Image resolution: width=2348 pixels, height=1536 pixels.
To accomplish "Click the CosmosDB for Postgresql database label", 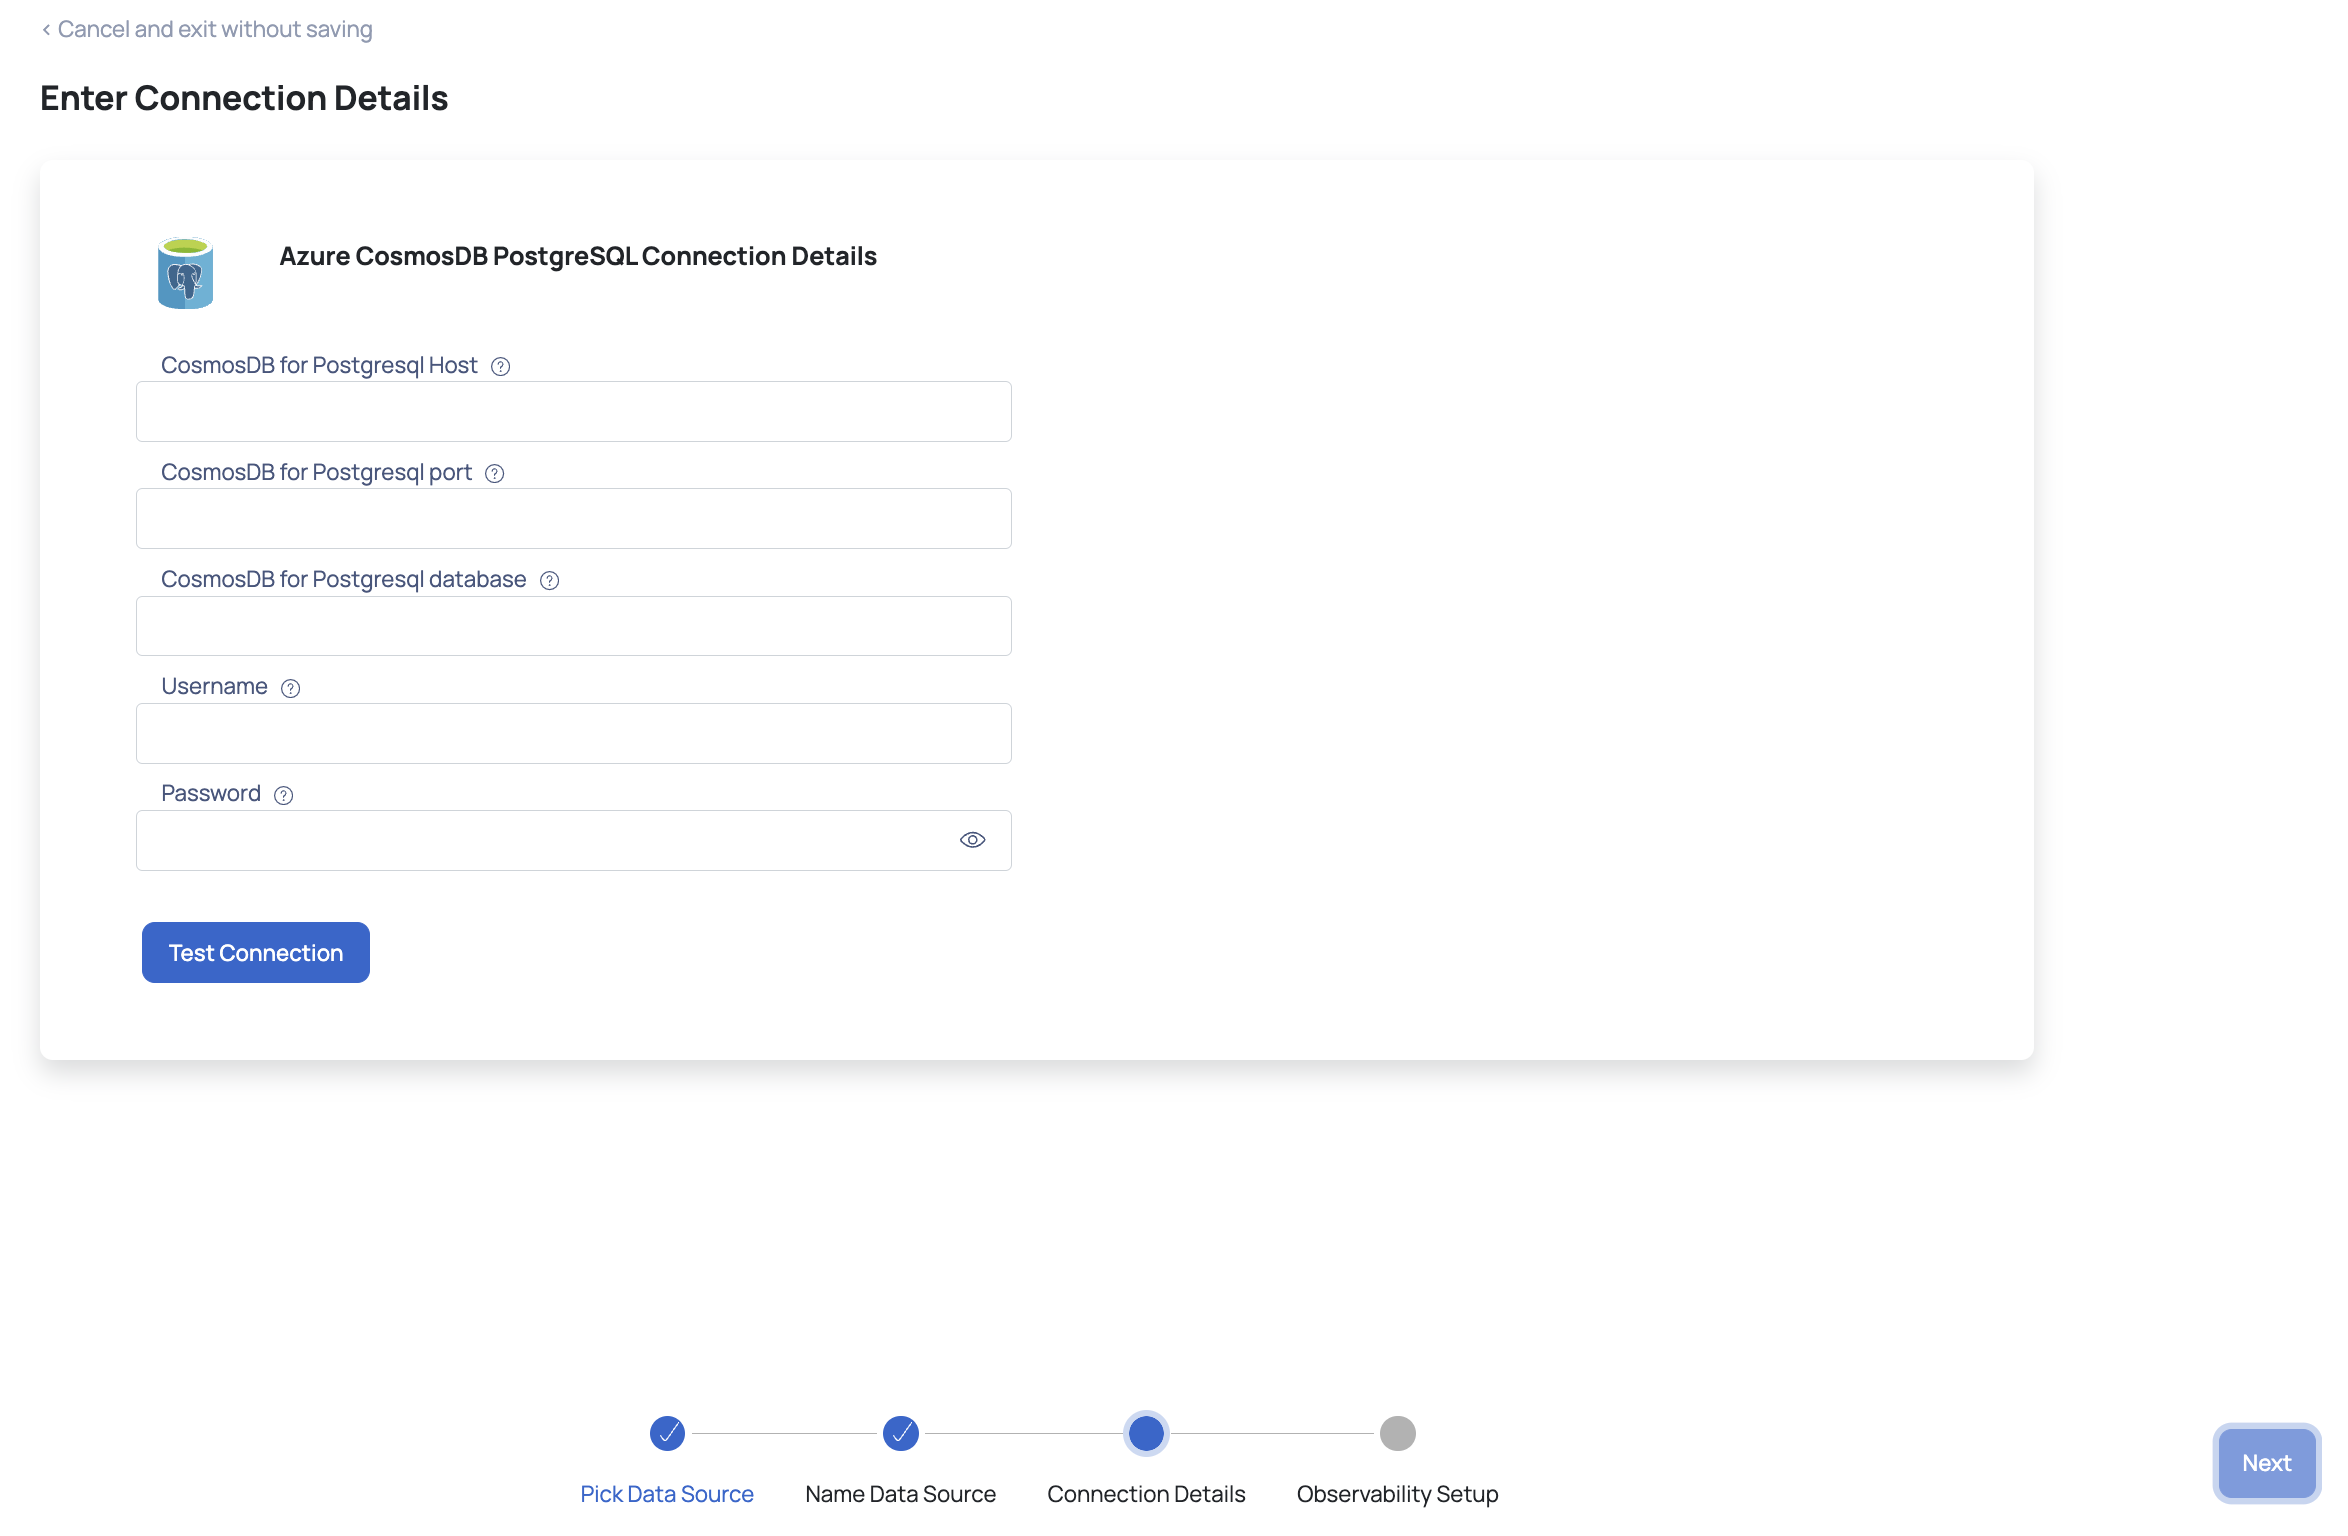I will pos(343,579).
